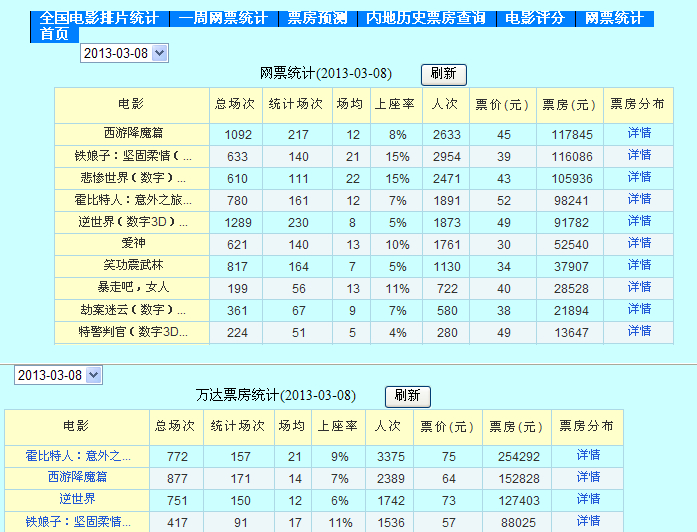
Task: Open 详情 for 霍比特人 in 万达 table
Action: (589, 455)
